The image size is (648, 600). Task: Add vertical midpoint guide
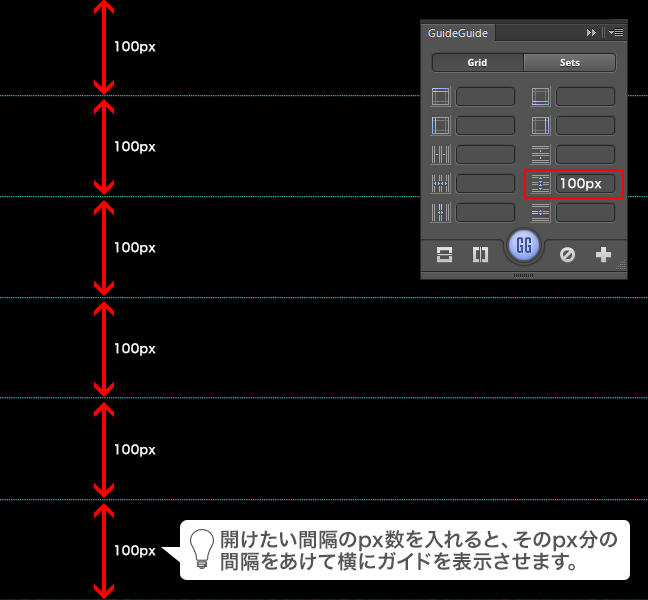coord(480,255)
